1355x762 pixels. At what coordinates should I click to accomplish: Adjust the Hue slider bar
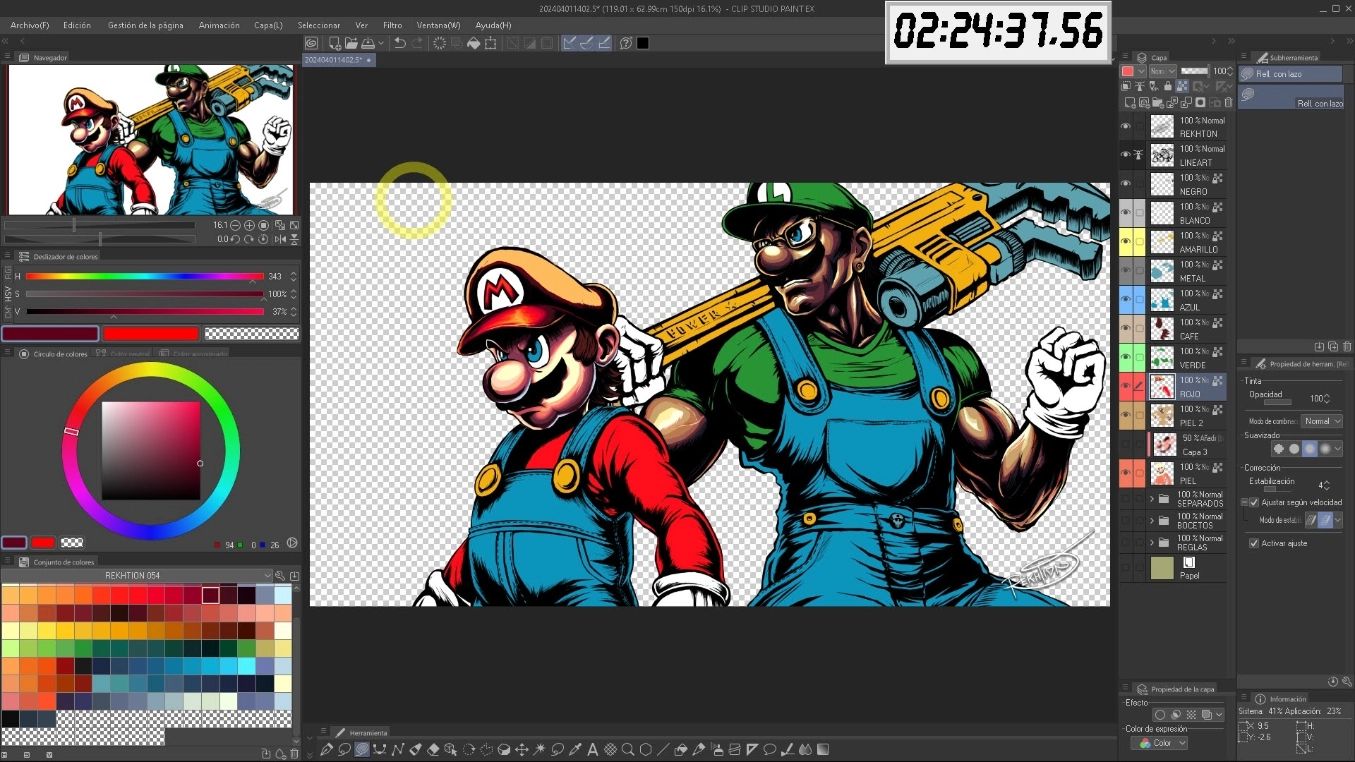click(145, 276)
